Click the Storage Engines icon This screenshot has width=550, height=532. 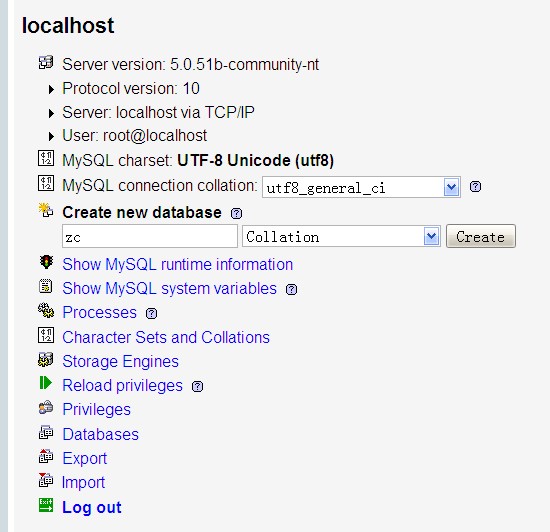pyautogui.click(x=46, y=359)
